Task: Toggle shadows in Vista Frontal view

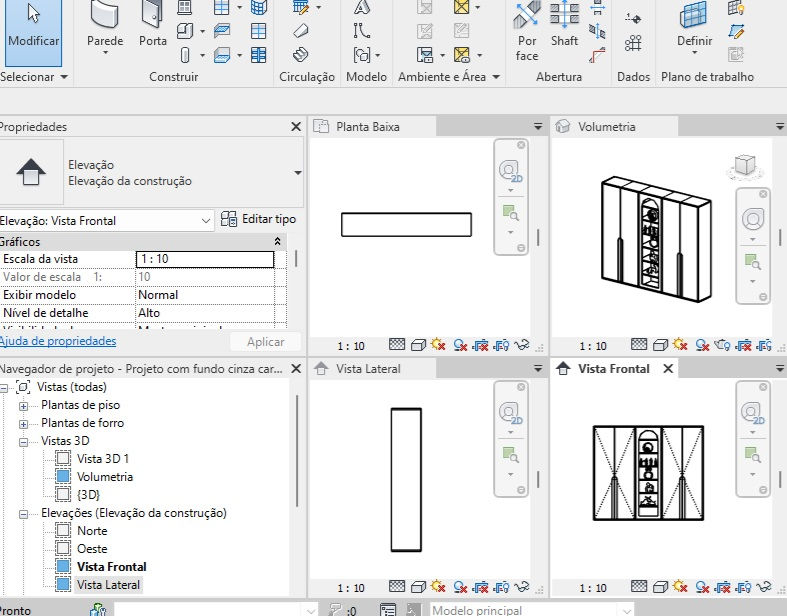Action: coord(702,587)
